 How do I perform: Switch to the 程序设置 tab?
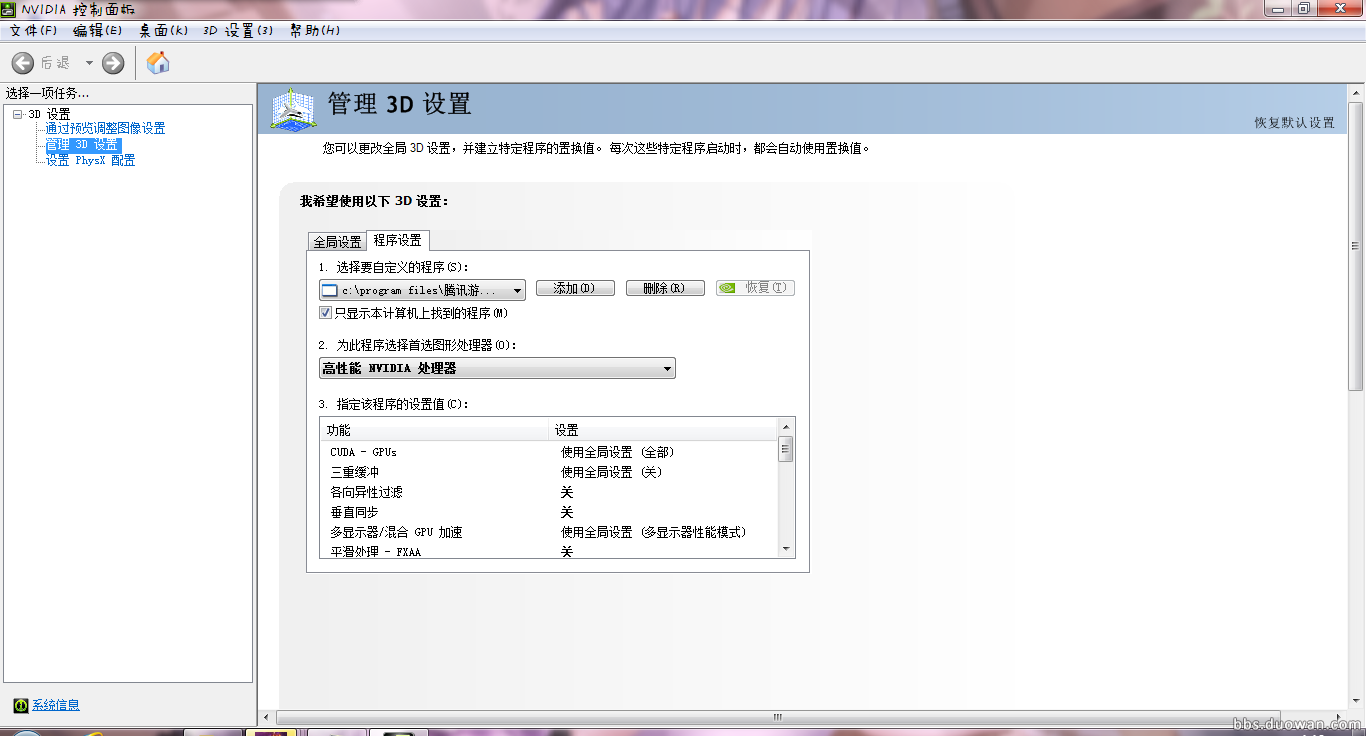click(397, 240)
